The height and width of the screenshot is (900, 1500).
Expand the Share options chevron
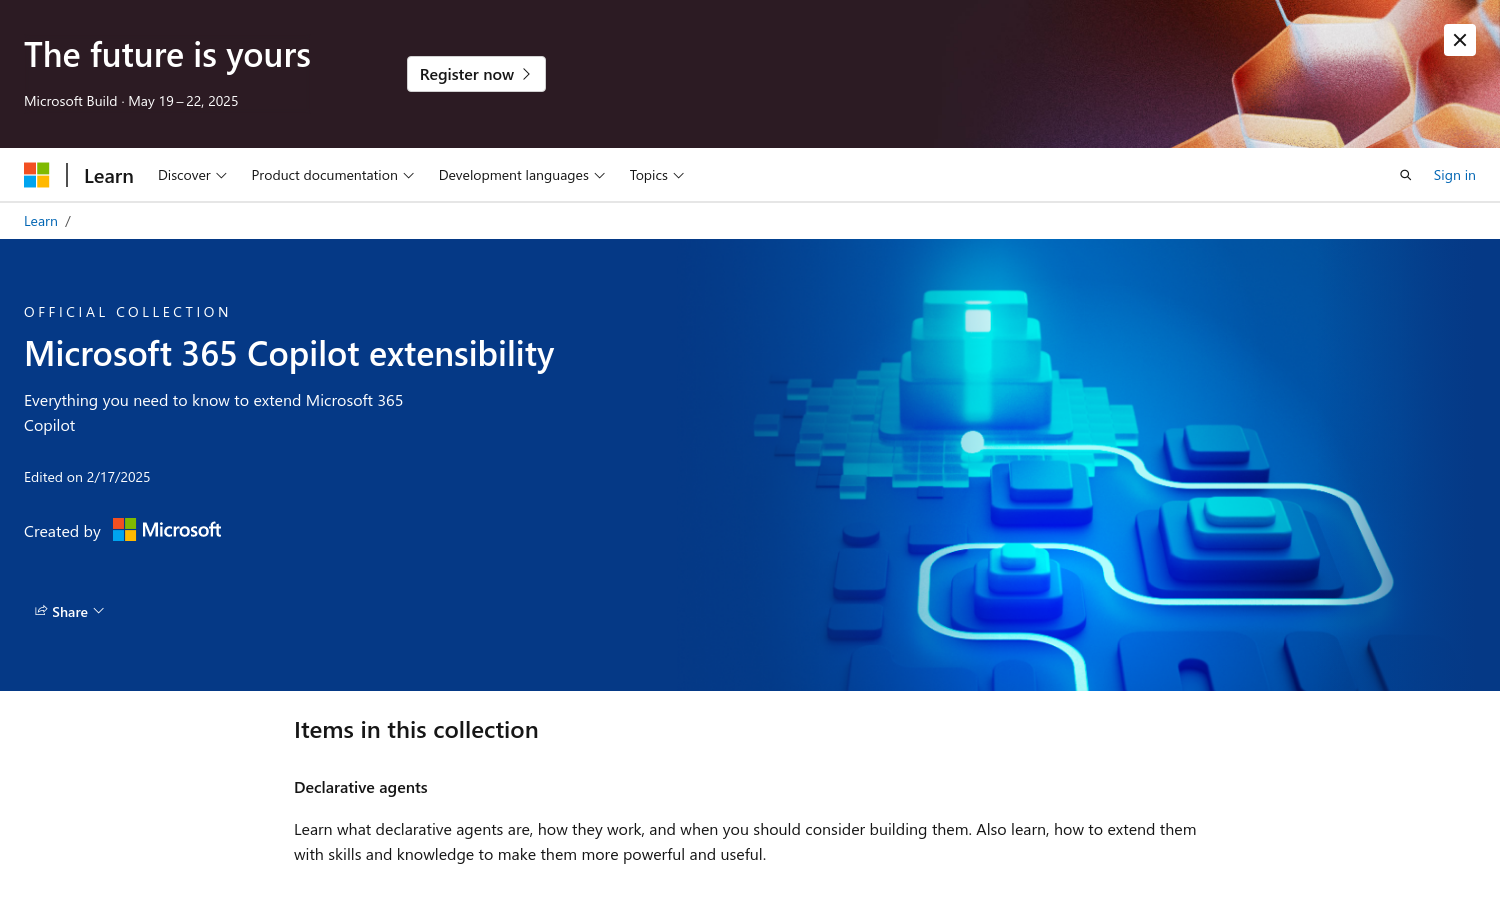coord(98,610)
